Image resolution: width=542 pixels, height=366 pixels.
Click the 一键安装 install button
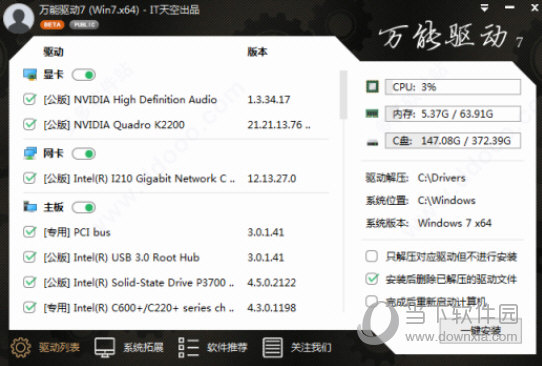coord(480,330)
